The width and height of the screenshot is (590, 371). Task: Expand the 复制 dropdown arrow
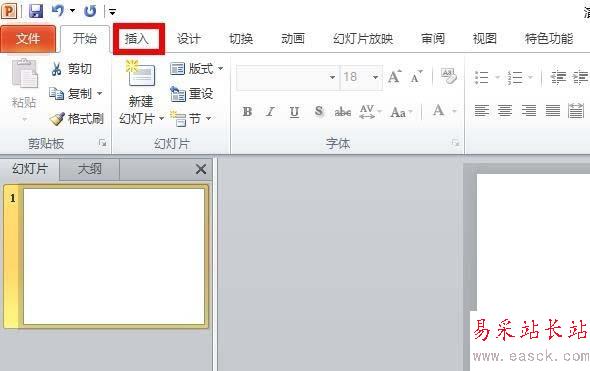pyautogui.click(x=100, y=93)
